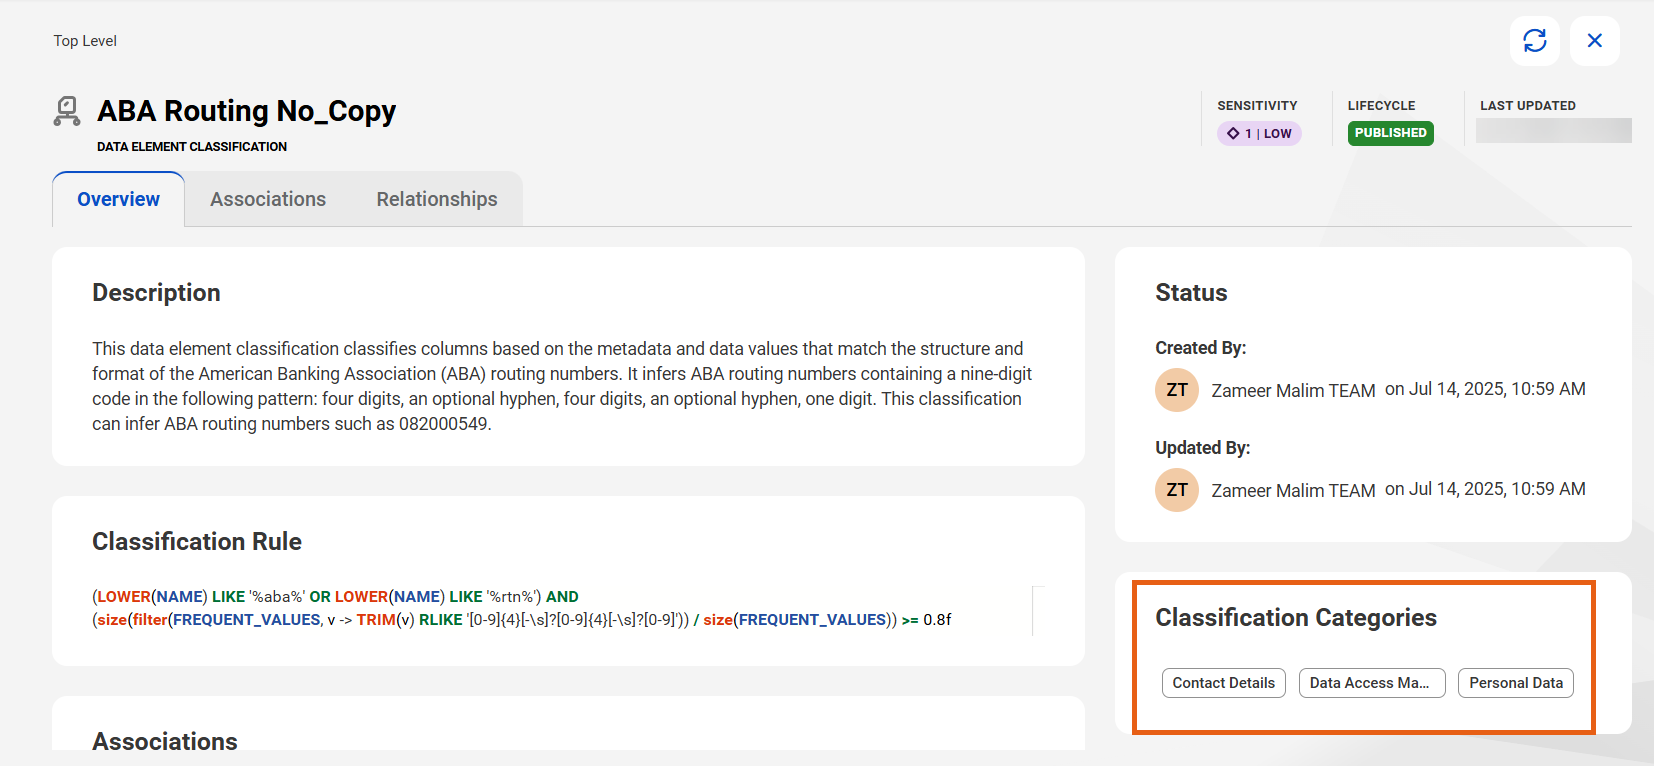Select the Overview tab
The image size is (1654, 766).
[118, 199]
